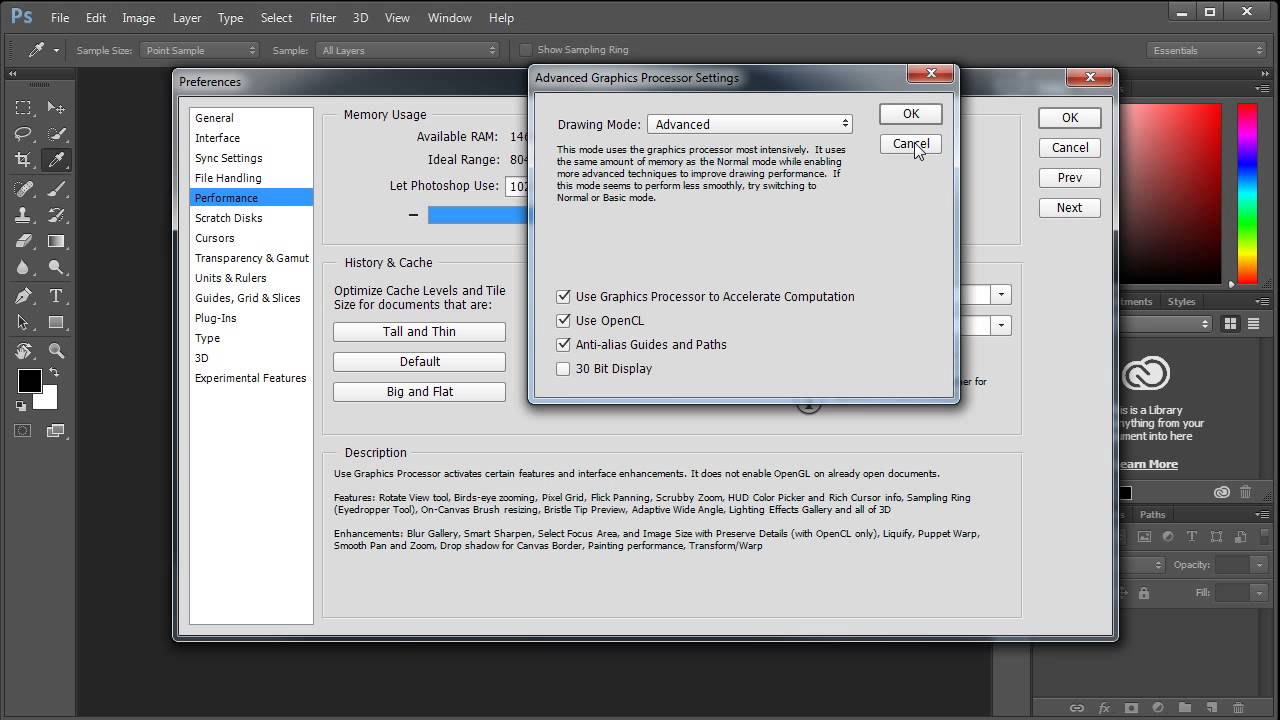
Task: Open Eyedropper tool preset picker arrow
Action: coord(56,50)
